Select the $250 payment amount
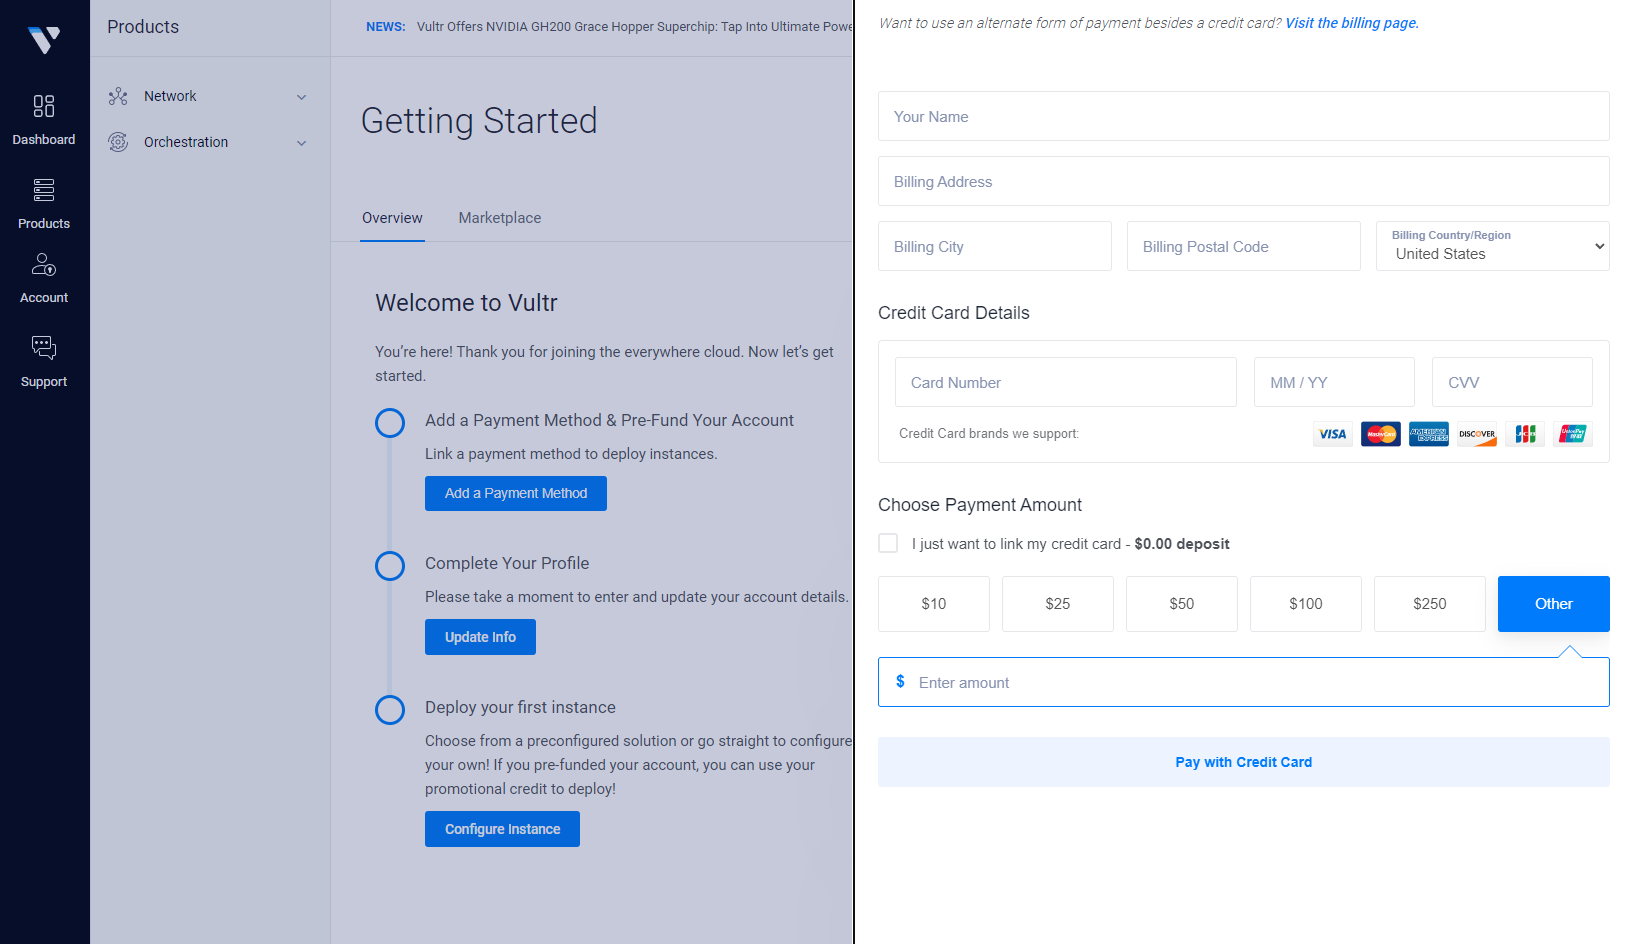 coord(1430,604)
